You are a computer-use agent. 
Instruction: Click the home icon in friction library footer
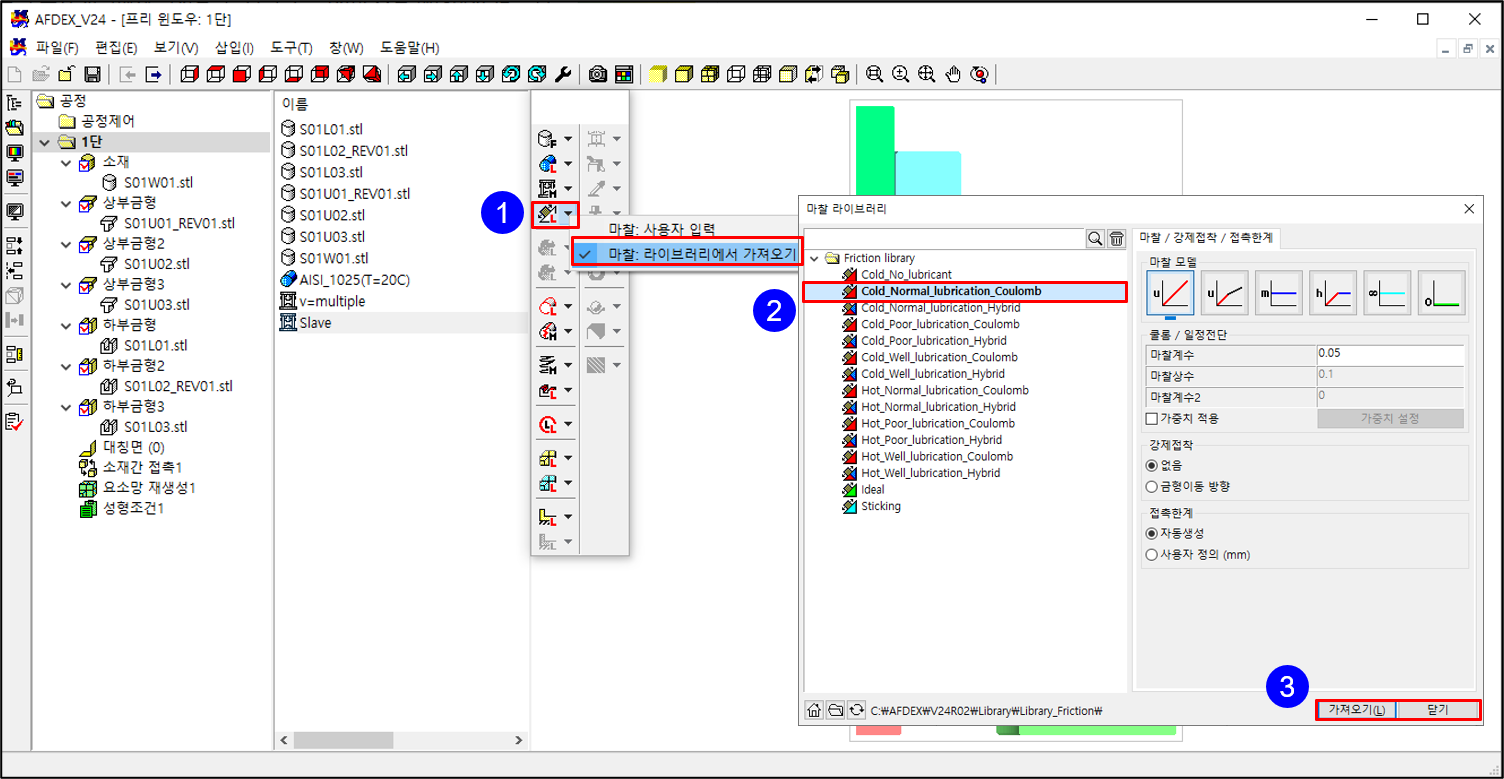click(x=814, y=710)
